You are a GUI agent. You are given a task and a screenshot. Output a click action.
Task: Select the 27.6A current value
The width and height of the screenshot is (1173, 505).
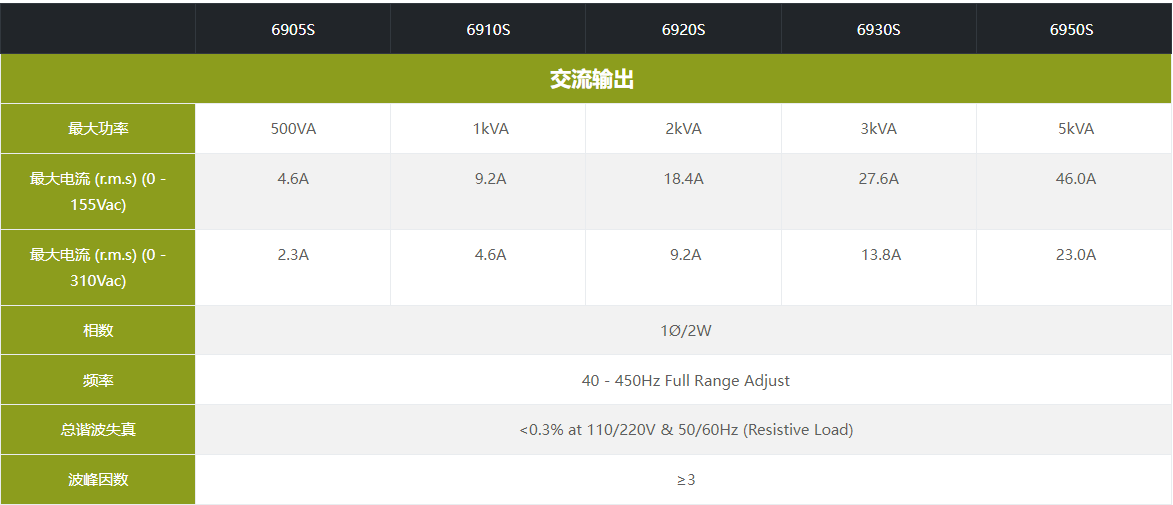pyautogui.click(x=880, y=179)
